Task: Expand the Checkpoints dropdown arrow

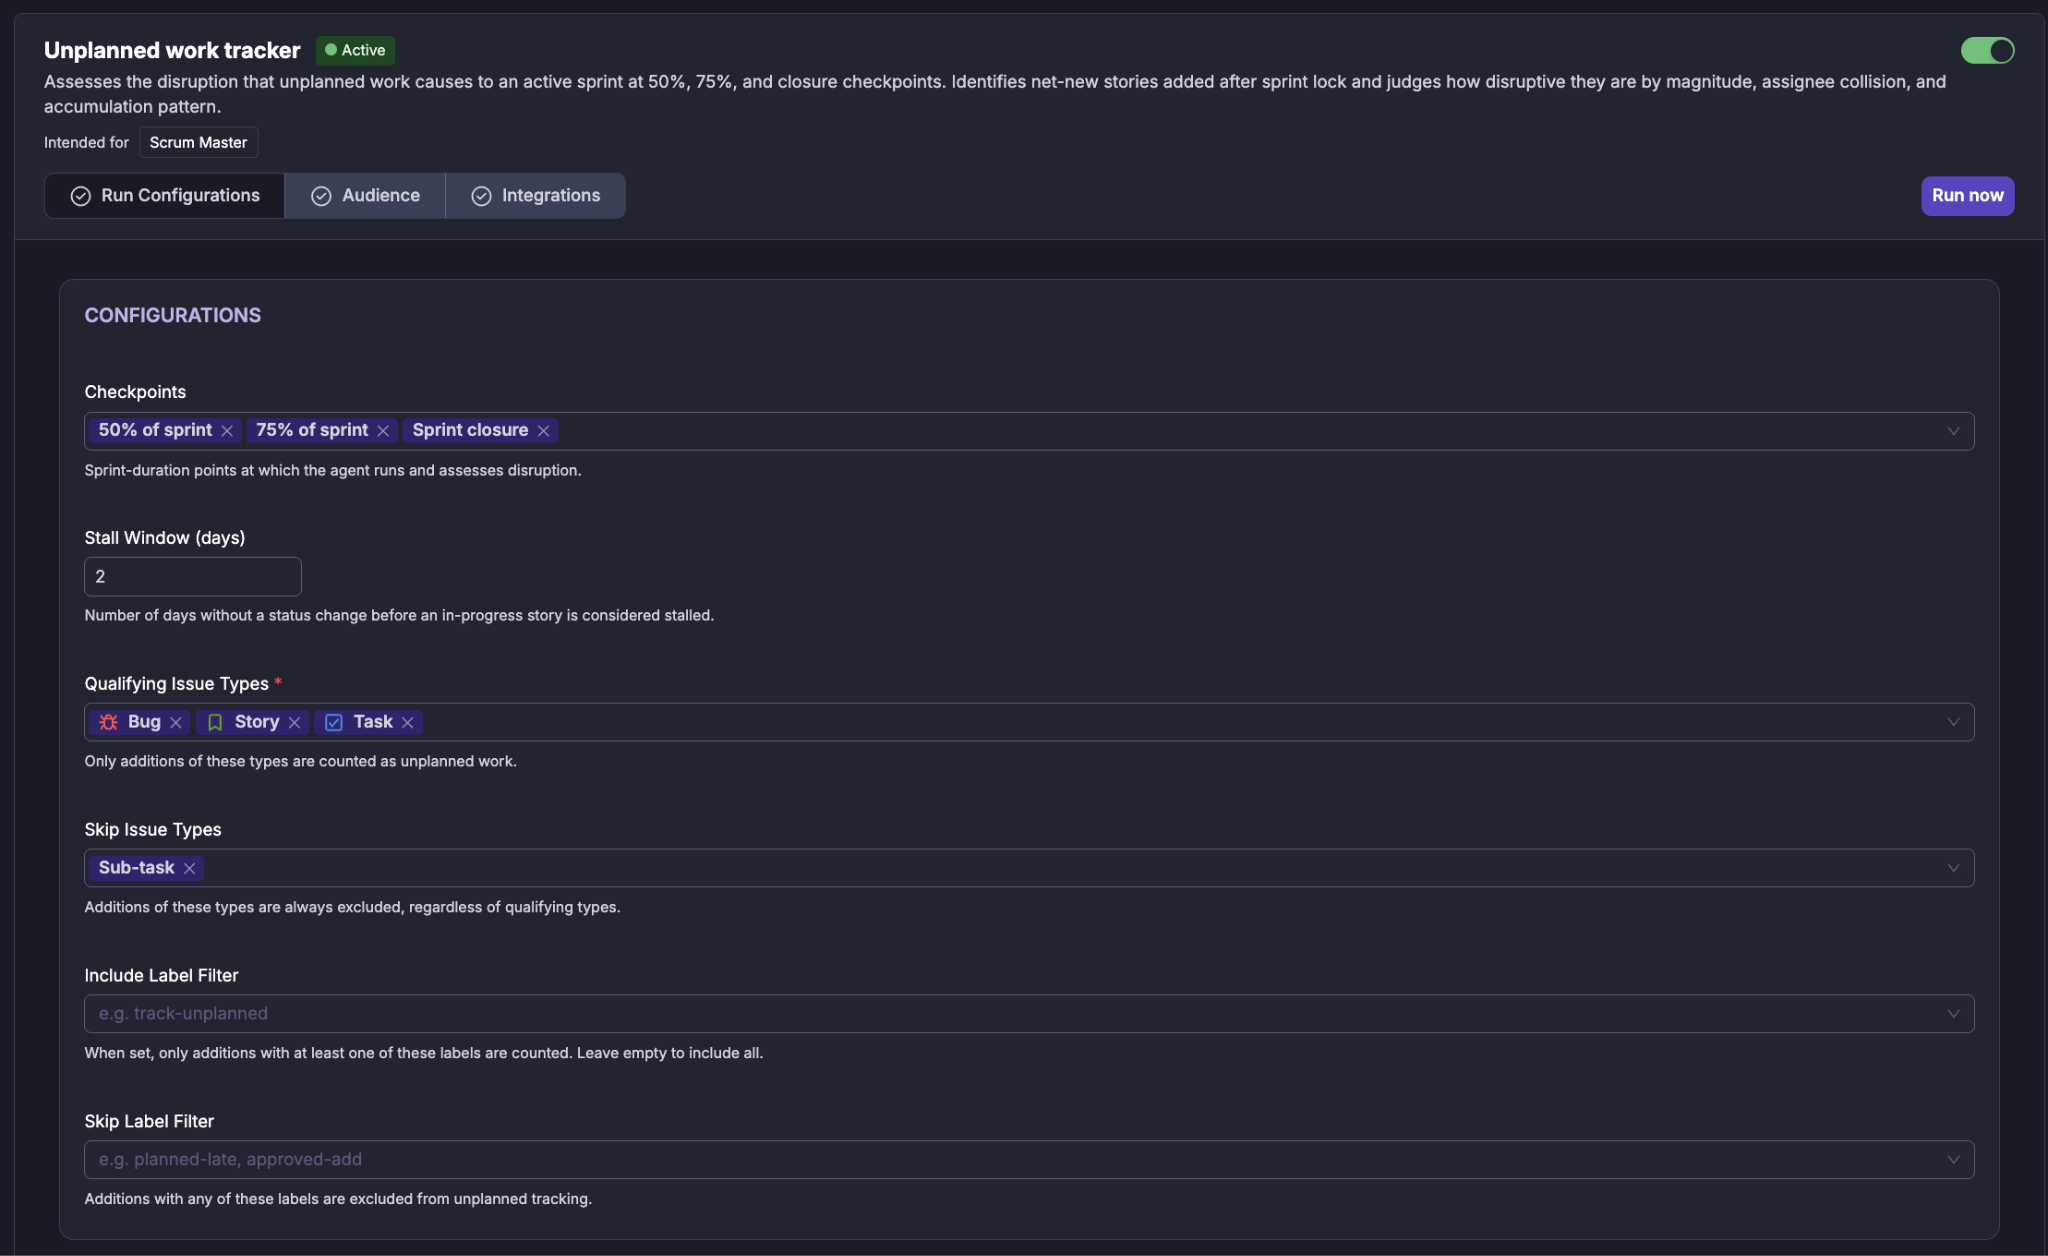Action: coord(1953,431)
